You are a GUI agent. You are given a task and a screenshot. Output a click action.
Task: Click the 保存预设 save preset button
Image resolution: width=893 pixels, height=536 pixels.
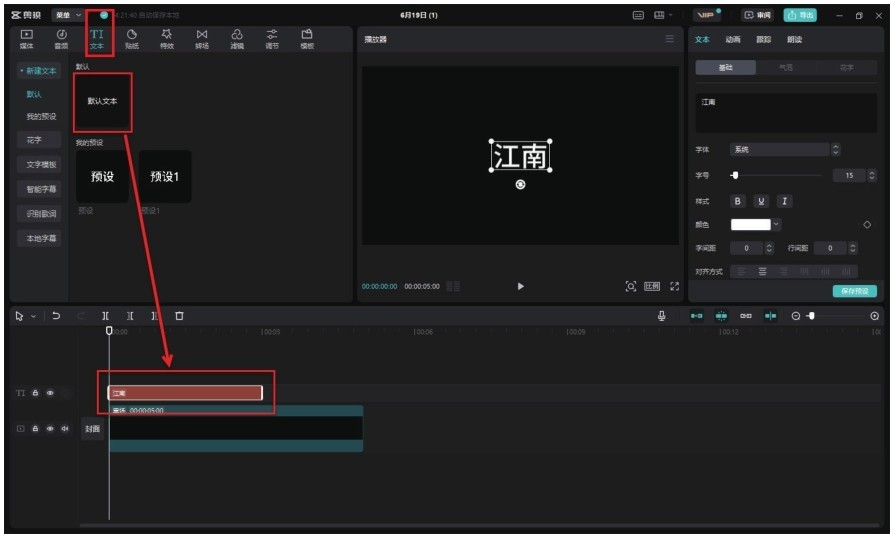(x=855, y=290)
